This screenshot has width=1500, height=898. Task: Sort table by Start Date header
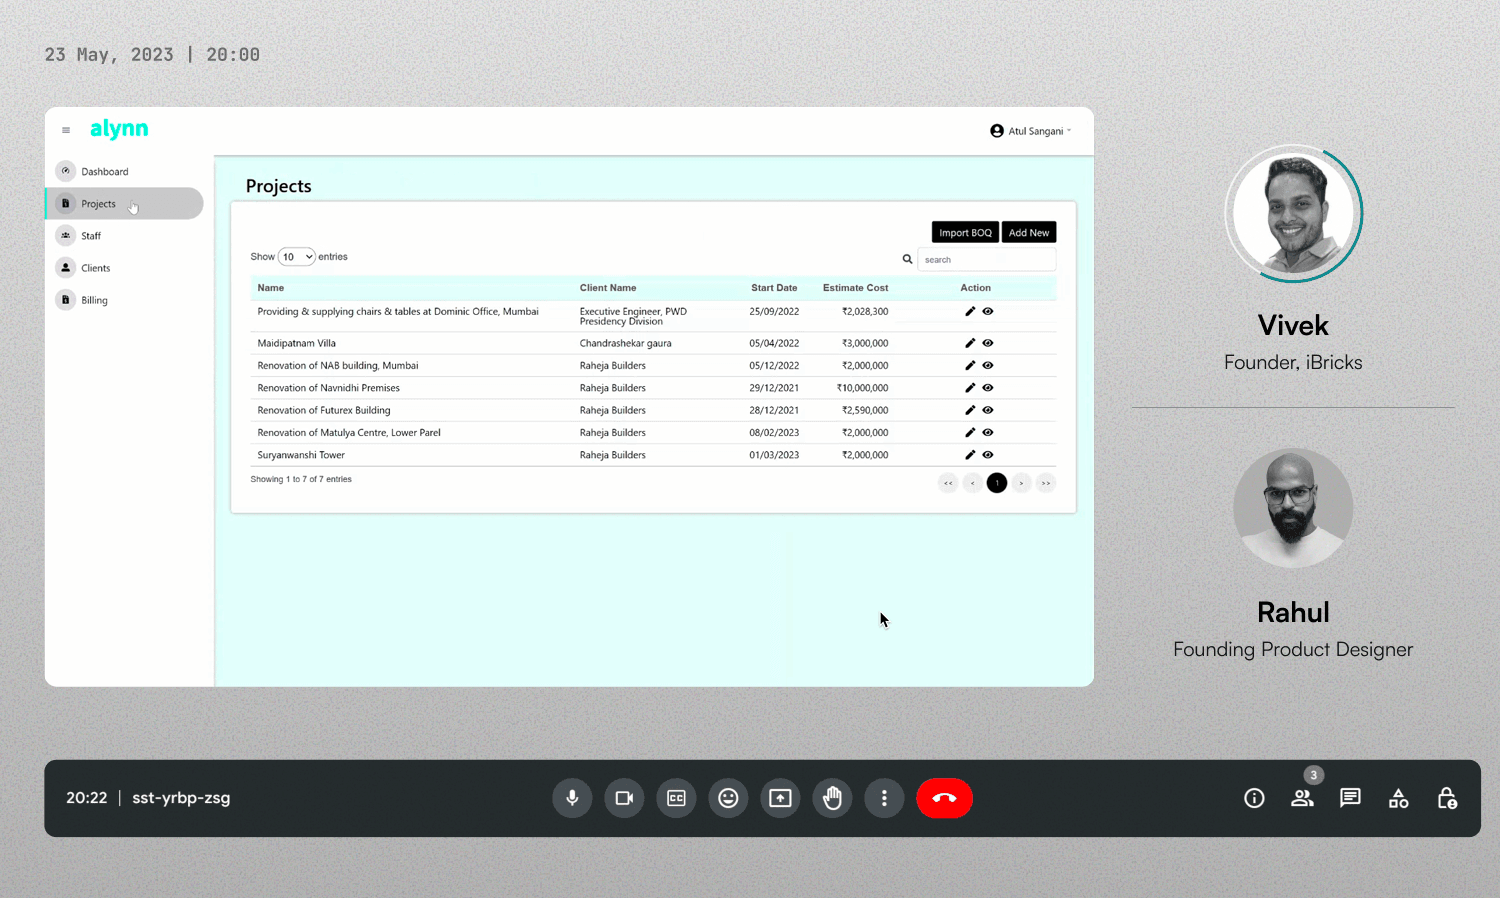774,288
